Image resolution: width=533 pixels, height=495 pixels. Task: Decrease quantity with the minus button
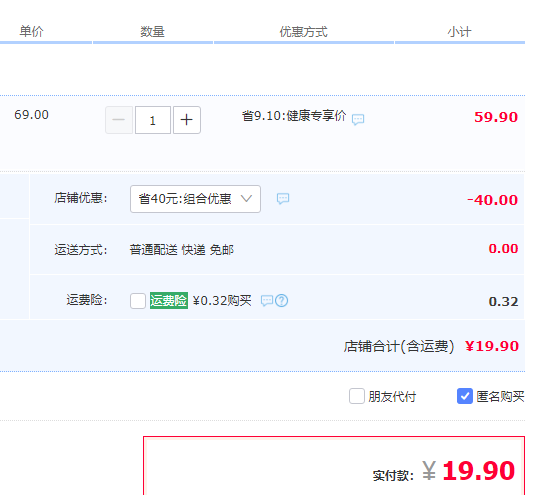pos(119,120)
